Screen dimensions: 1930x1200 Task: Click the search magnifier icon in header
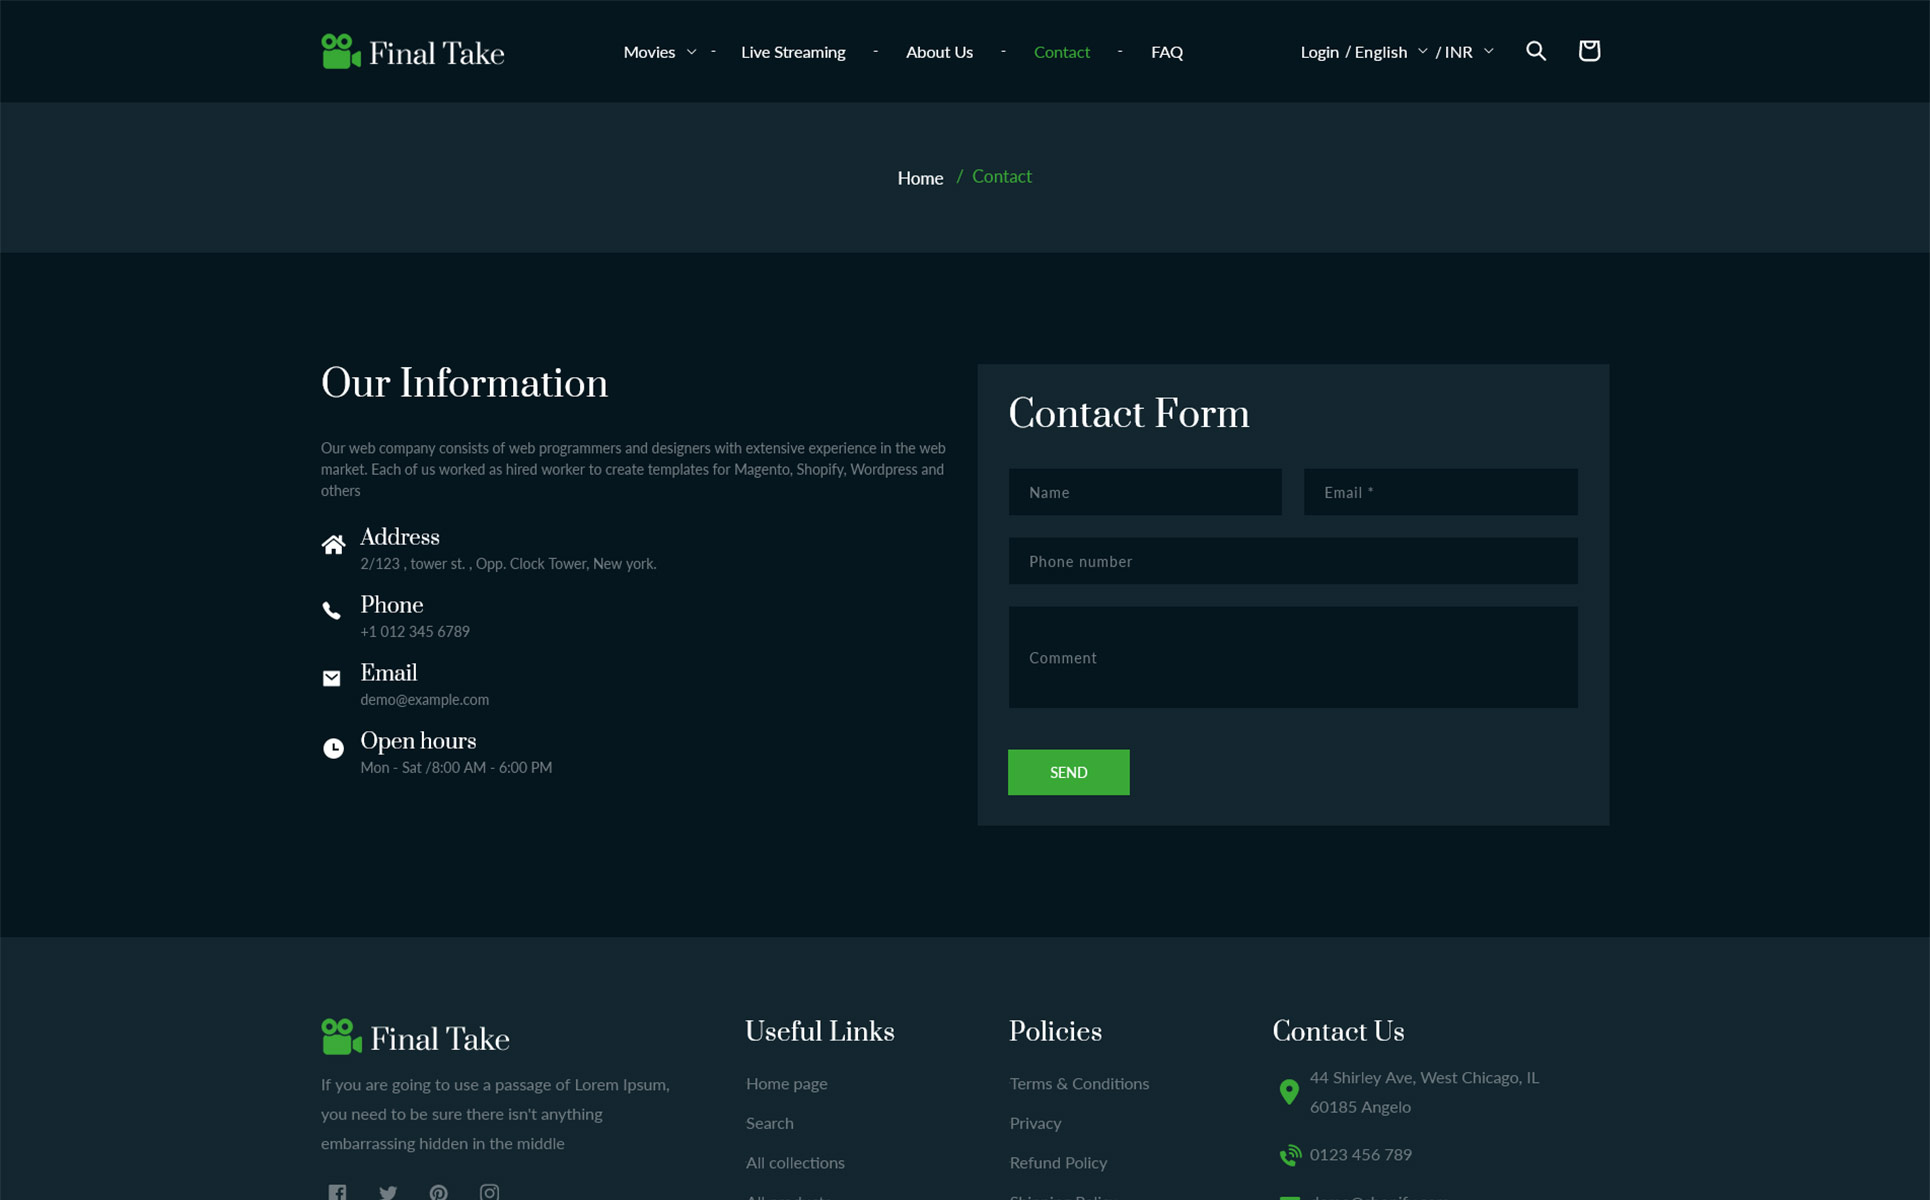(1535, 51)
